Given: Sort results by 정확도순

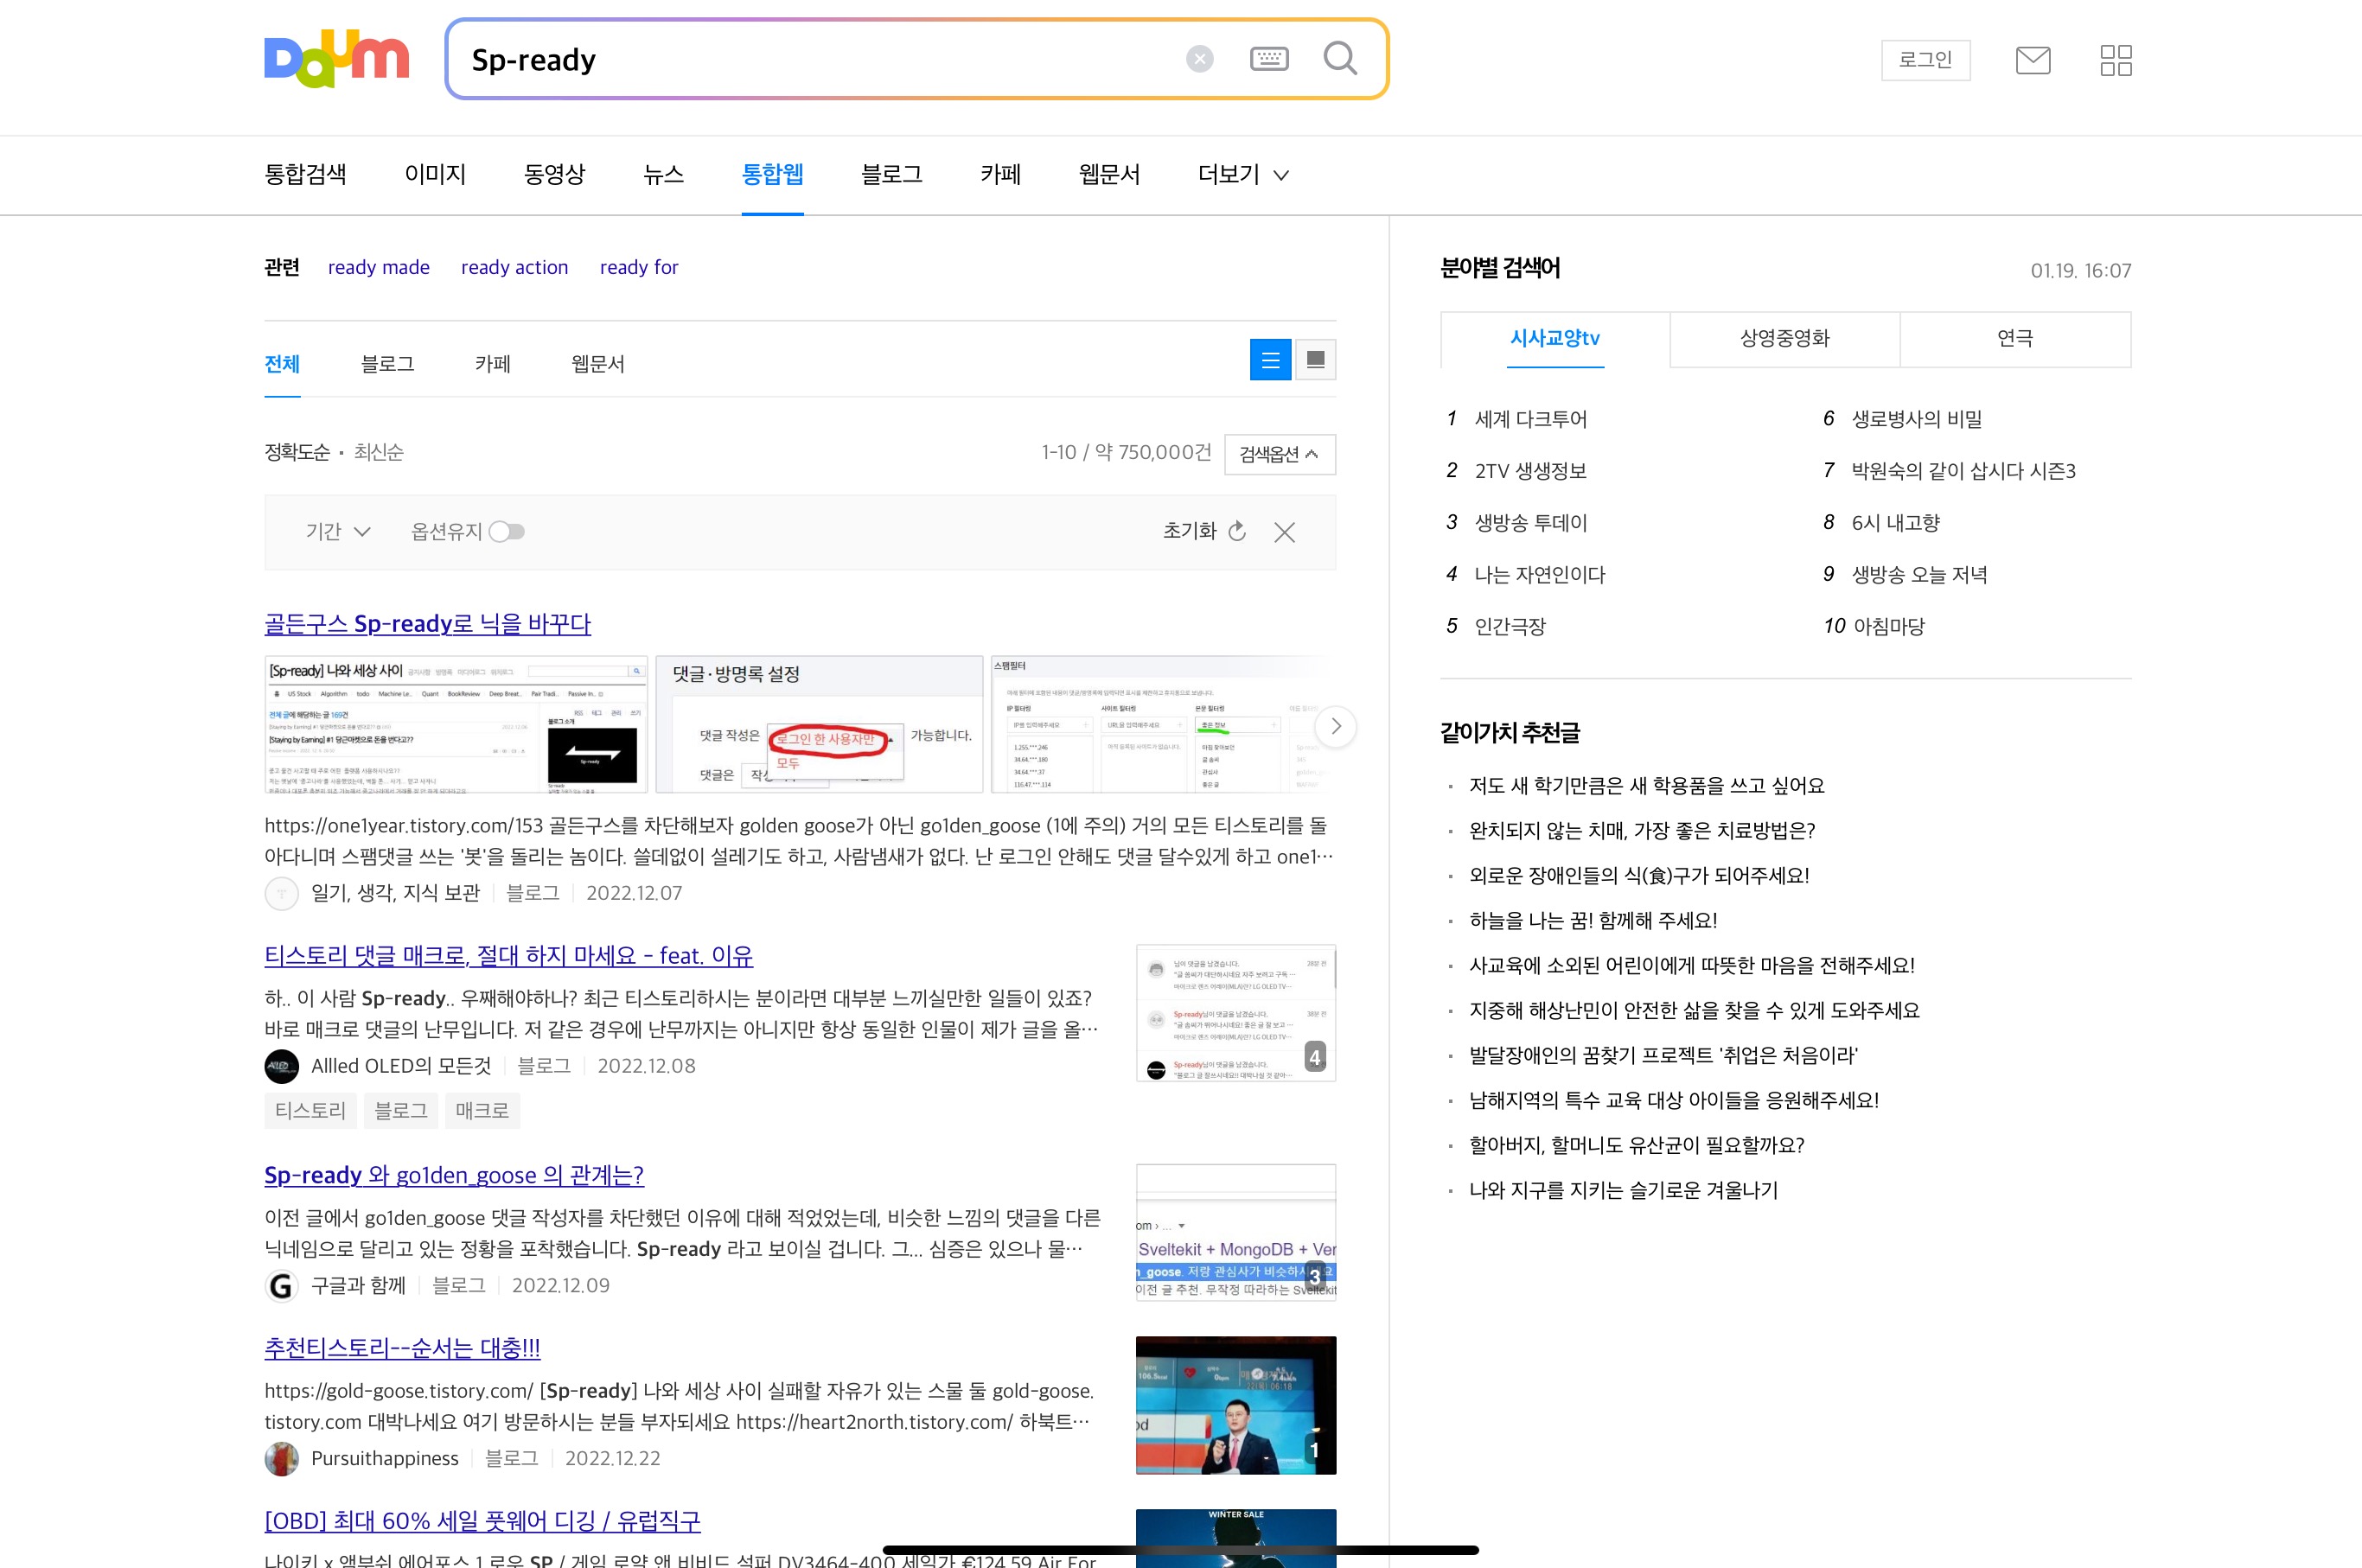Looking at the screenshot, I should [296, 452].
